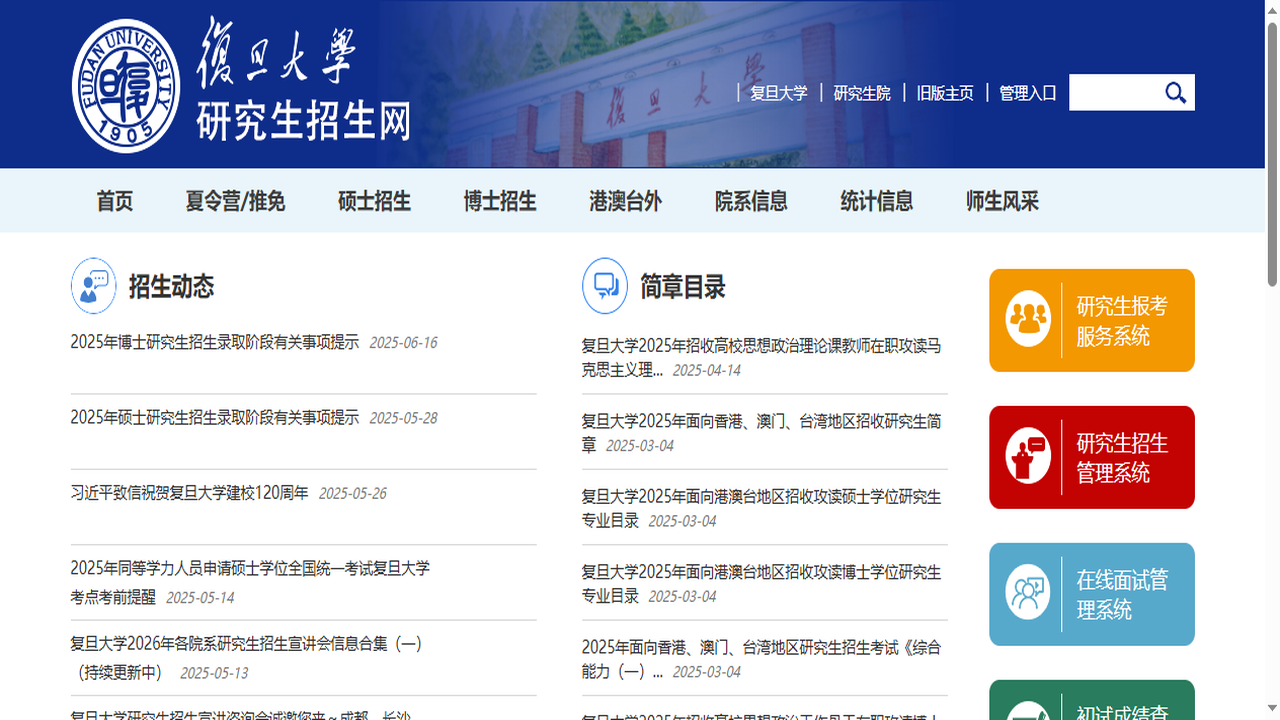
Task: Click the 初试成绩查 green panel icon
Action: 1028,712
